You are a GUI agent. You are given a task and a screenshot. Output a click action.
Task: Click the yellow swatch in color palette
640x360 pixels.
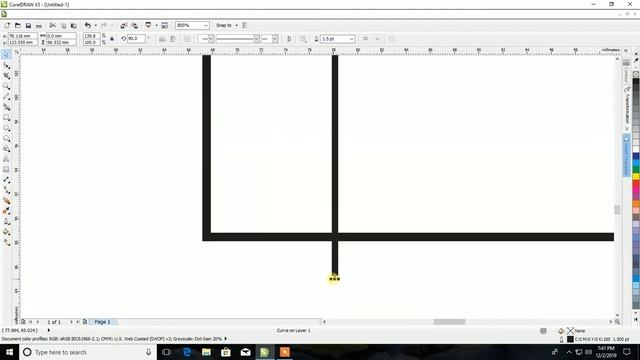[x=636, y=177]
